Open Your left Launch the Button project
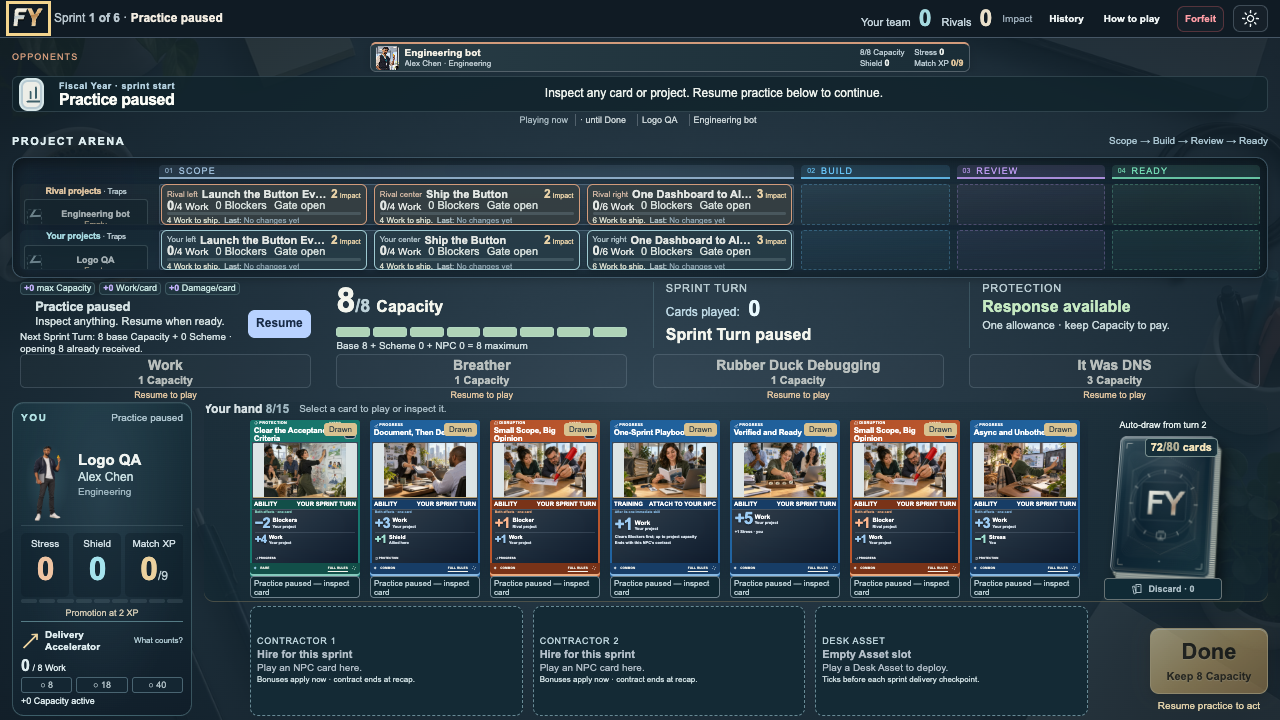The width and height of the screenshot is (1280, 720). [263, 250]
